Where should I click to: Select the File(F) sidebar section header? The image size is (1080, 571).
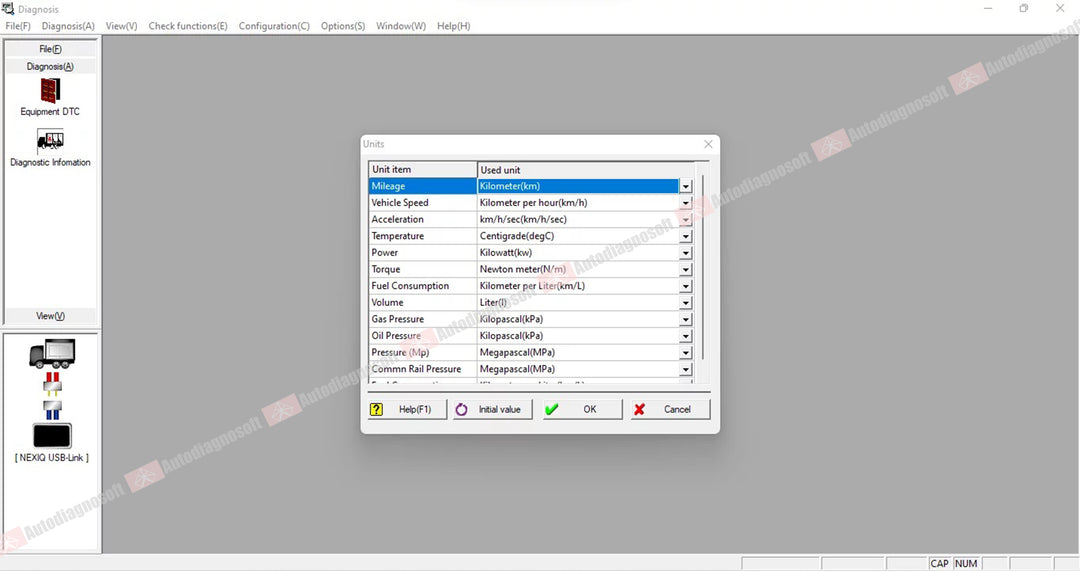click(x=50, y=49)
